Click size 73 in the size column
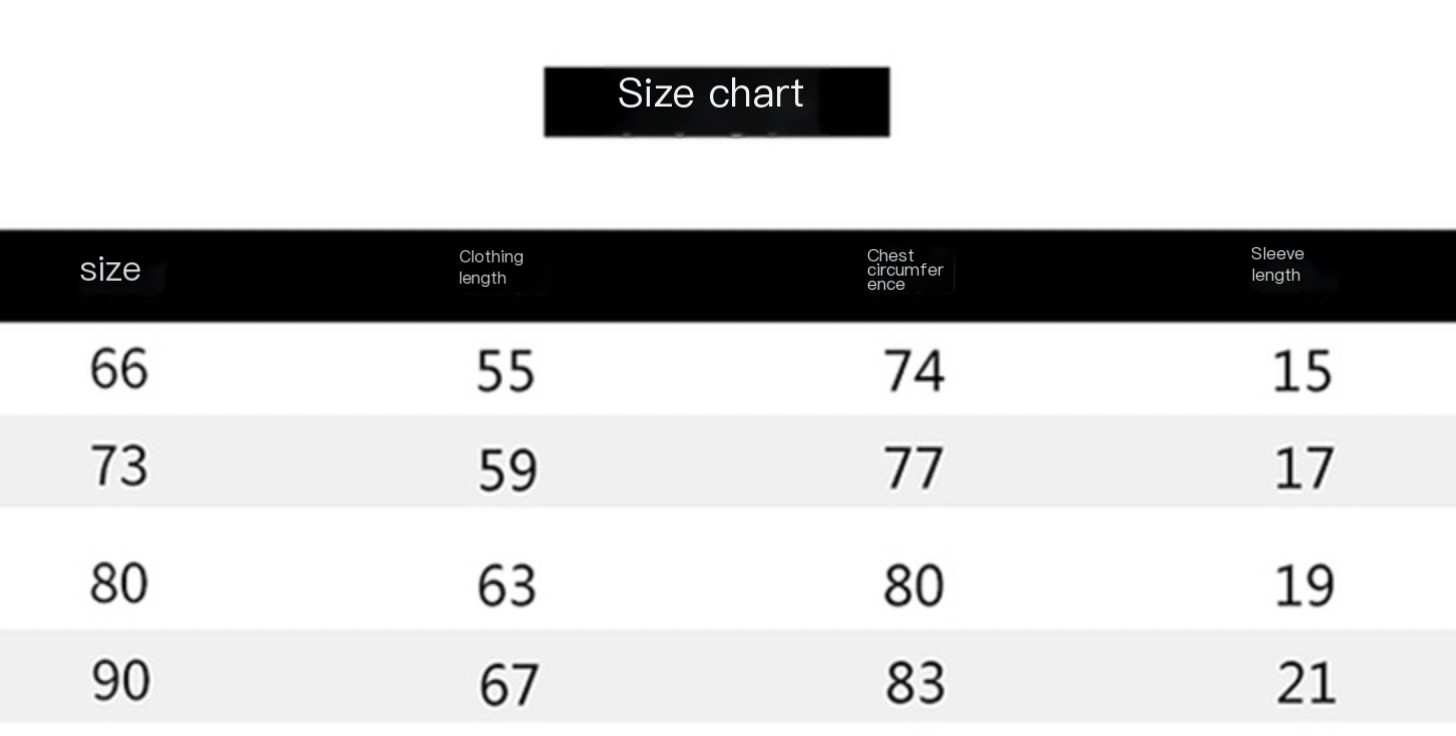 pyautogui.click(x=119, y=466)
